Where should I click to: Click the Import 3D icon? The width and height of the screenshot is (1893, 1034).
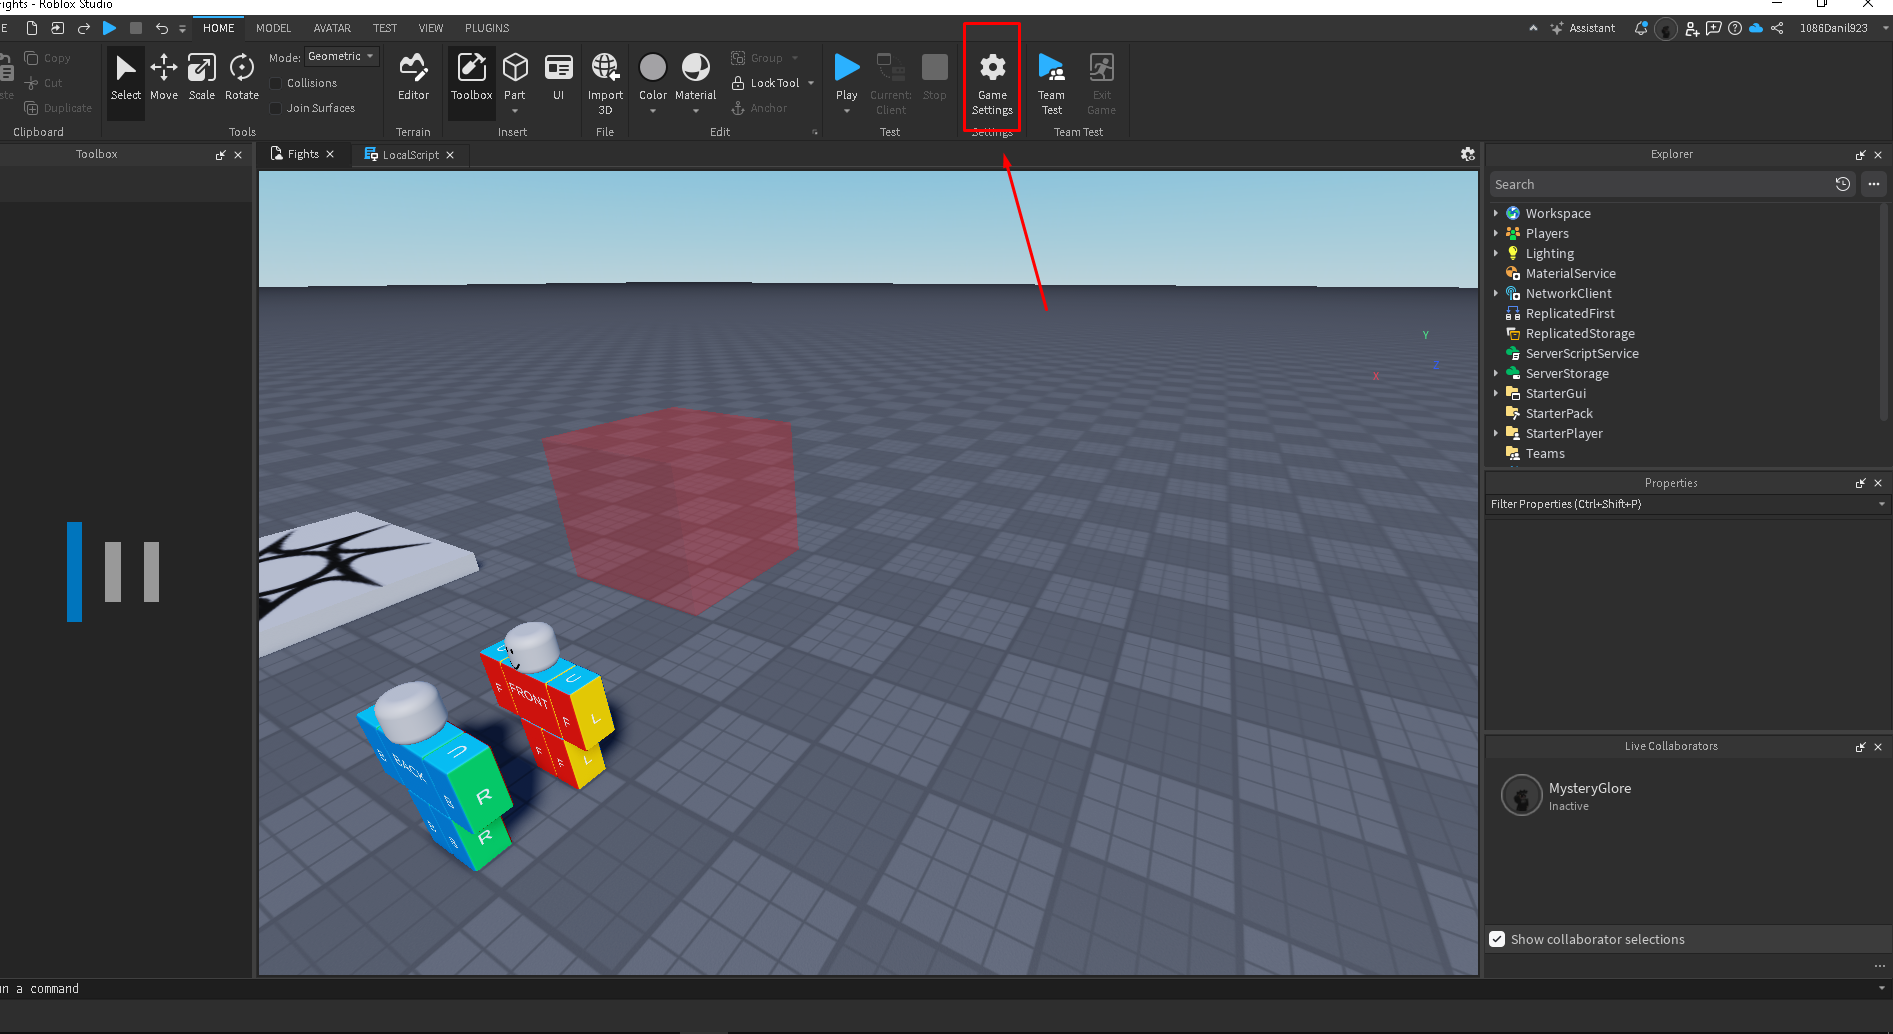605,77
